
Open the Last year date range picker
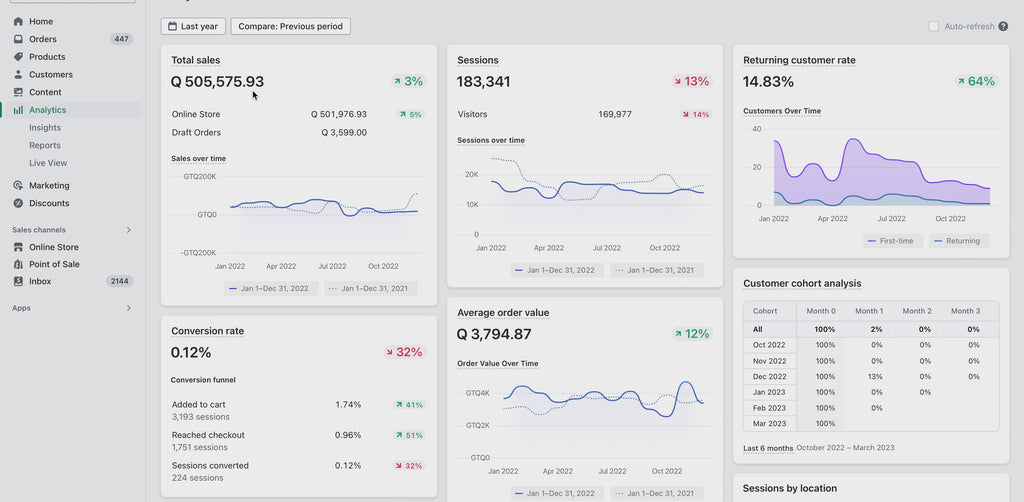tap(193, 26)
